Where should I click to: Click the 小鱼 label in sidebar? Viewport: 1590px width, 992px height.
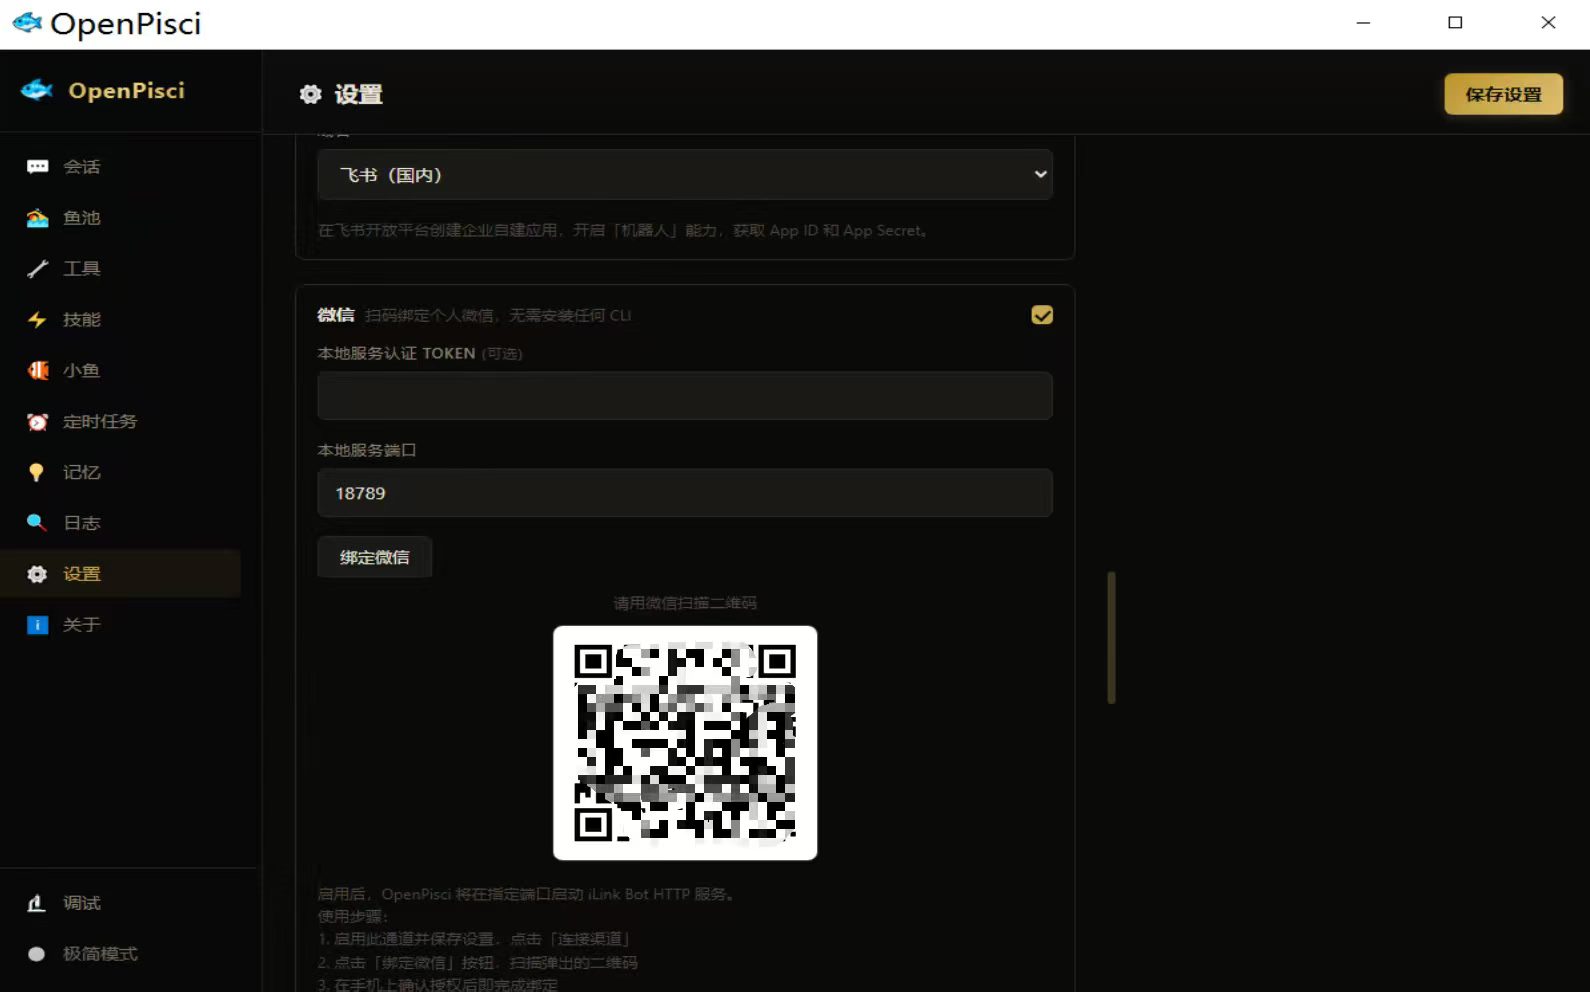[82, 371]
